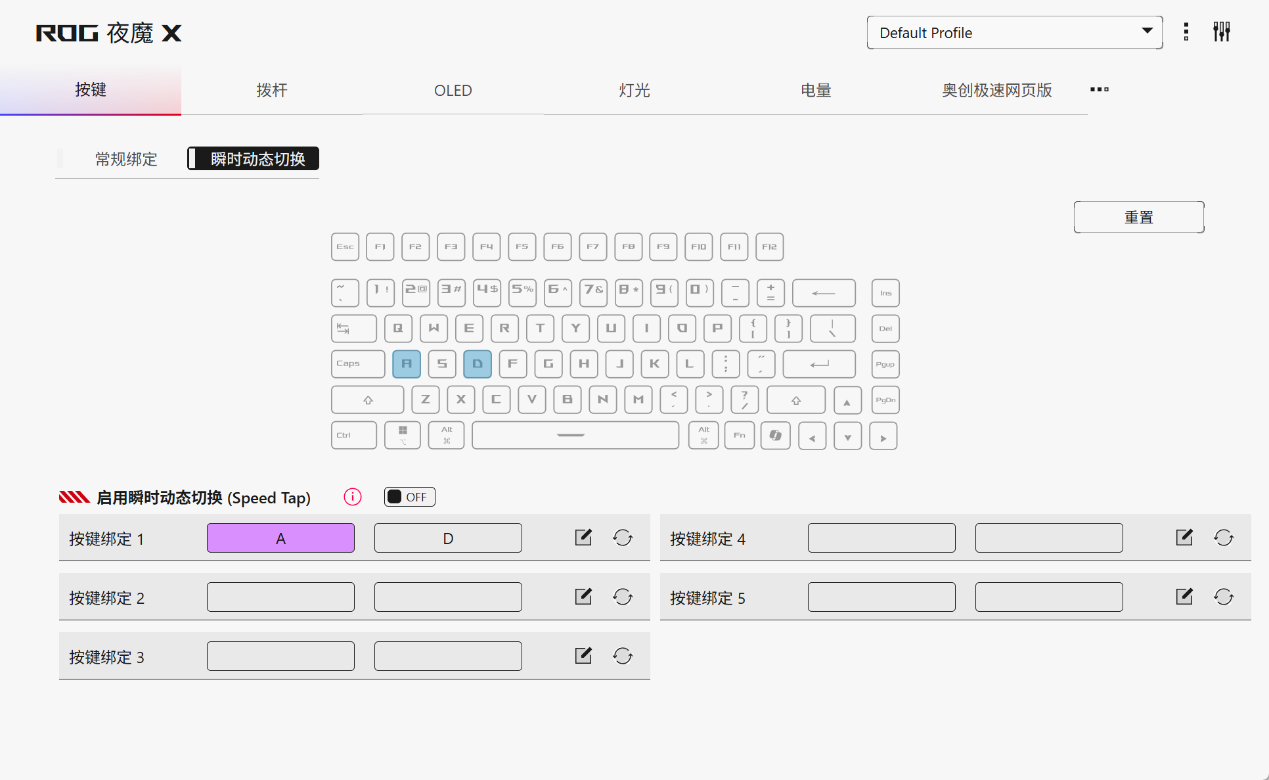Select the 瞬时动态切换 mode option
Image resolution: width=1269 pixels, height=780 pixels.
257,159
